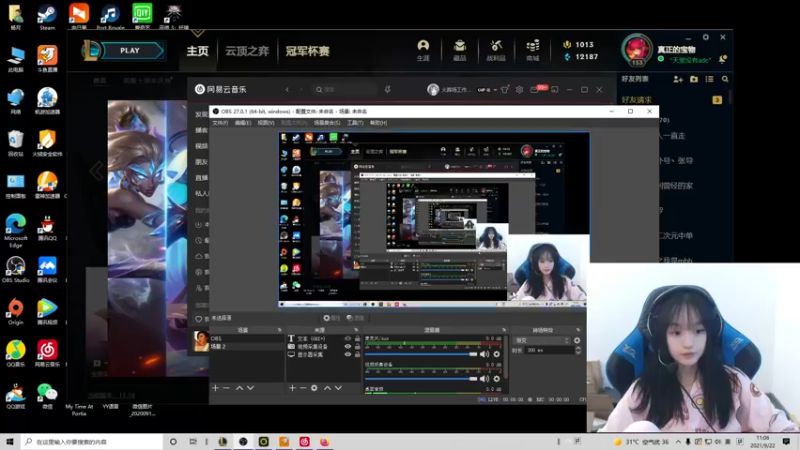Open League client settings gear
Viewport: 800px width, 450px height.
tap(706, 37)
